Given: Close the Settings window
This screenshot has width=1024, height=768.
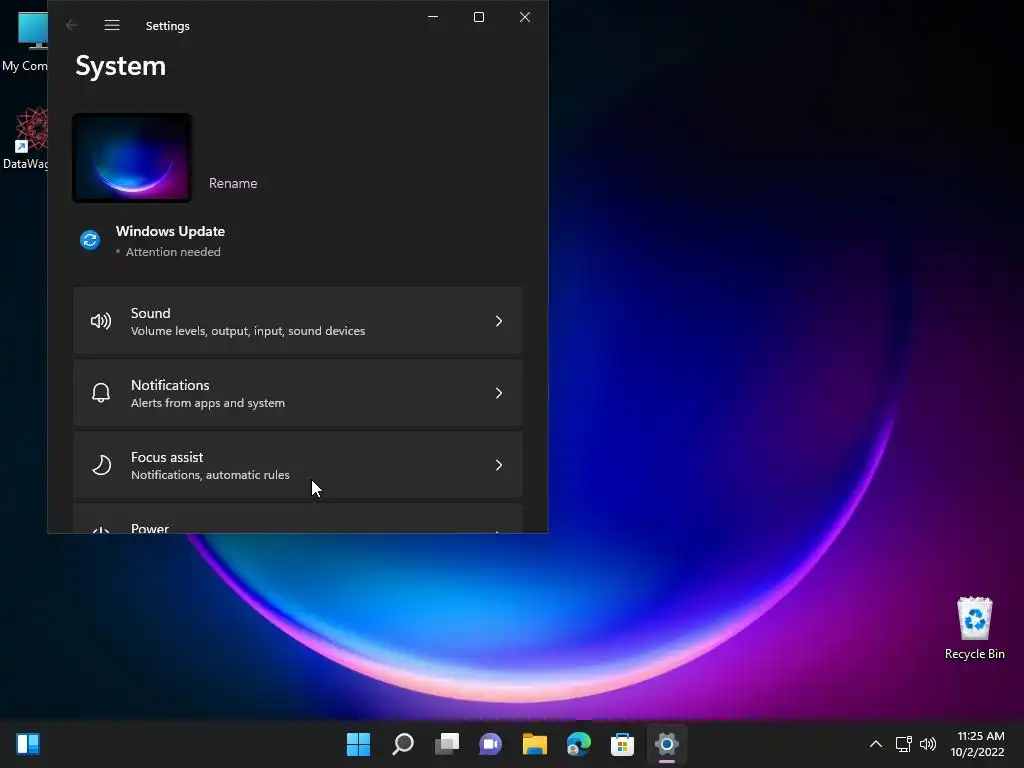Looking at the screenshot, I should click(x=525, y=17).
